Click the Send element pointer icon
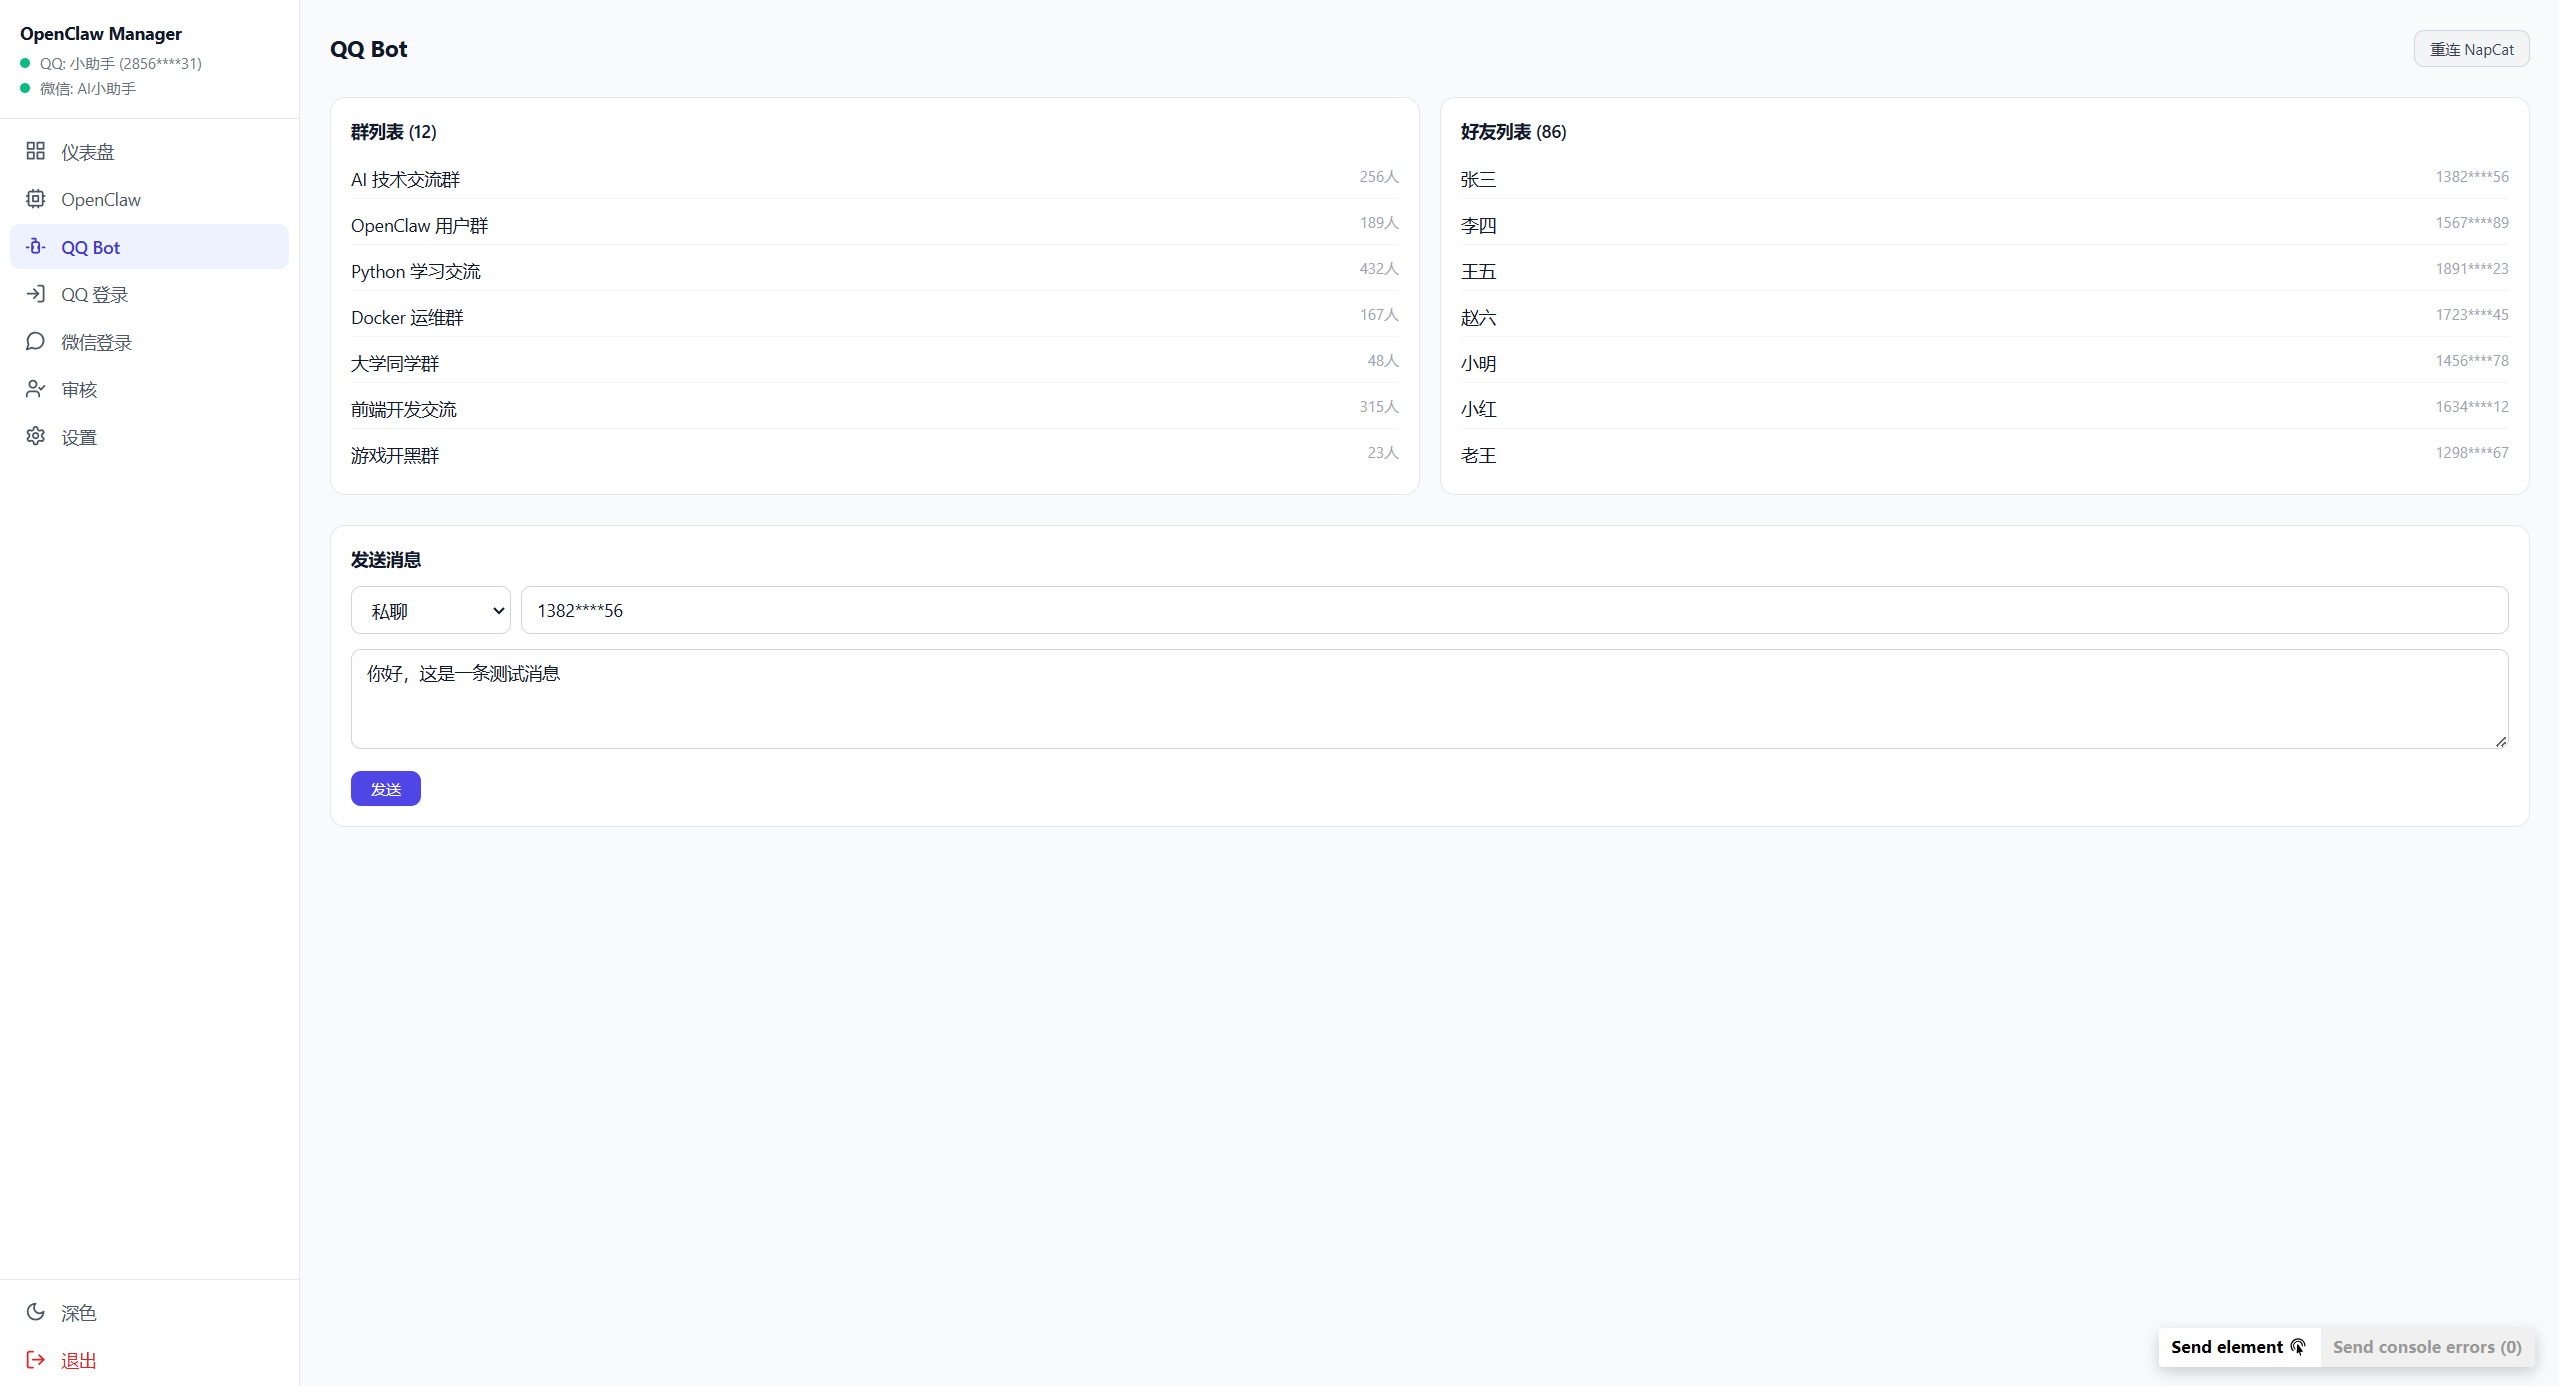The image size is (2559, 1386). (x=2298, y=1347)
